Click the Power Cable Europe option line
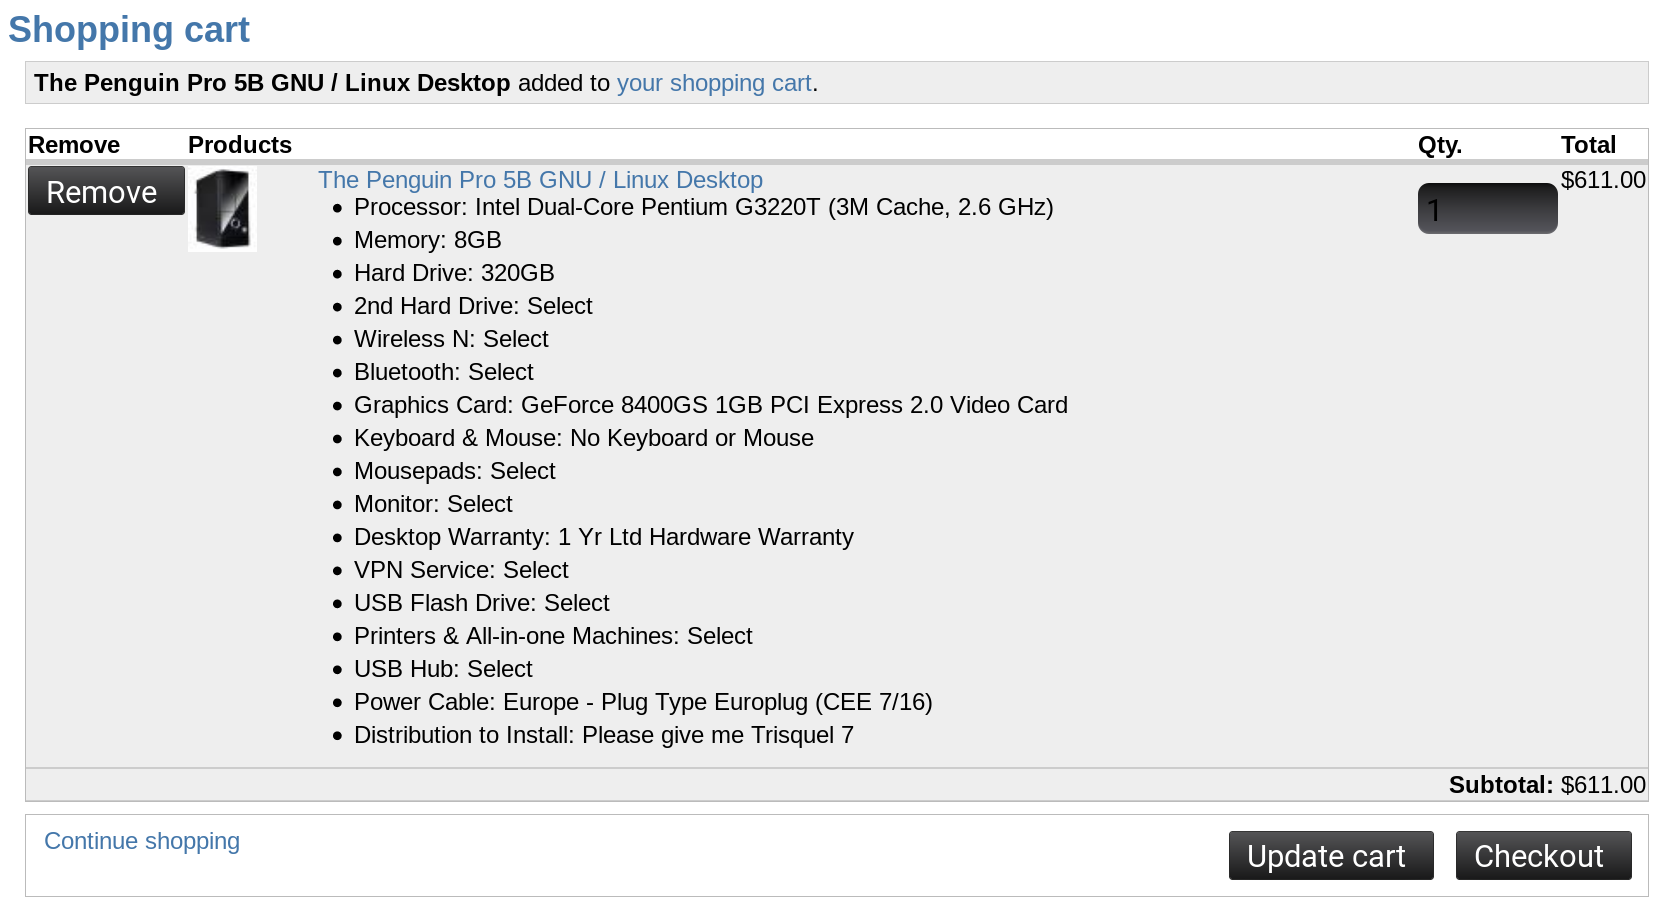1671x907 pixels. 642,702
